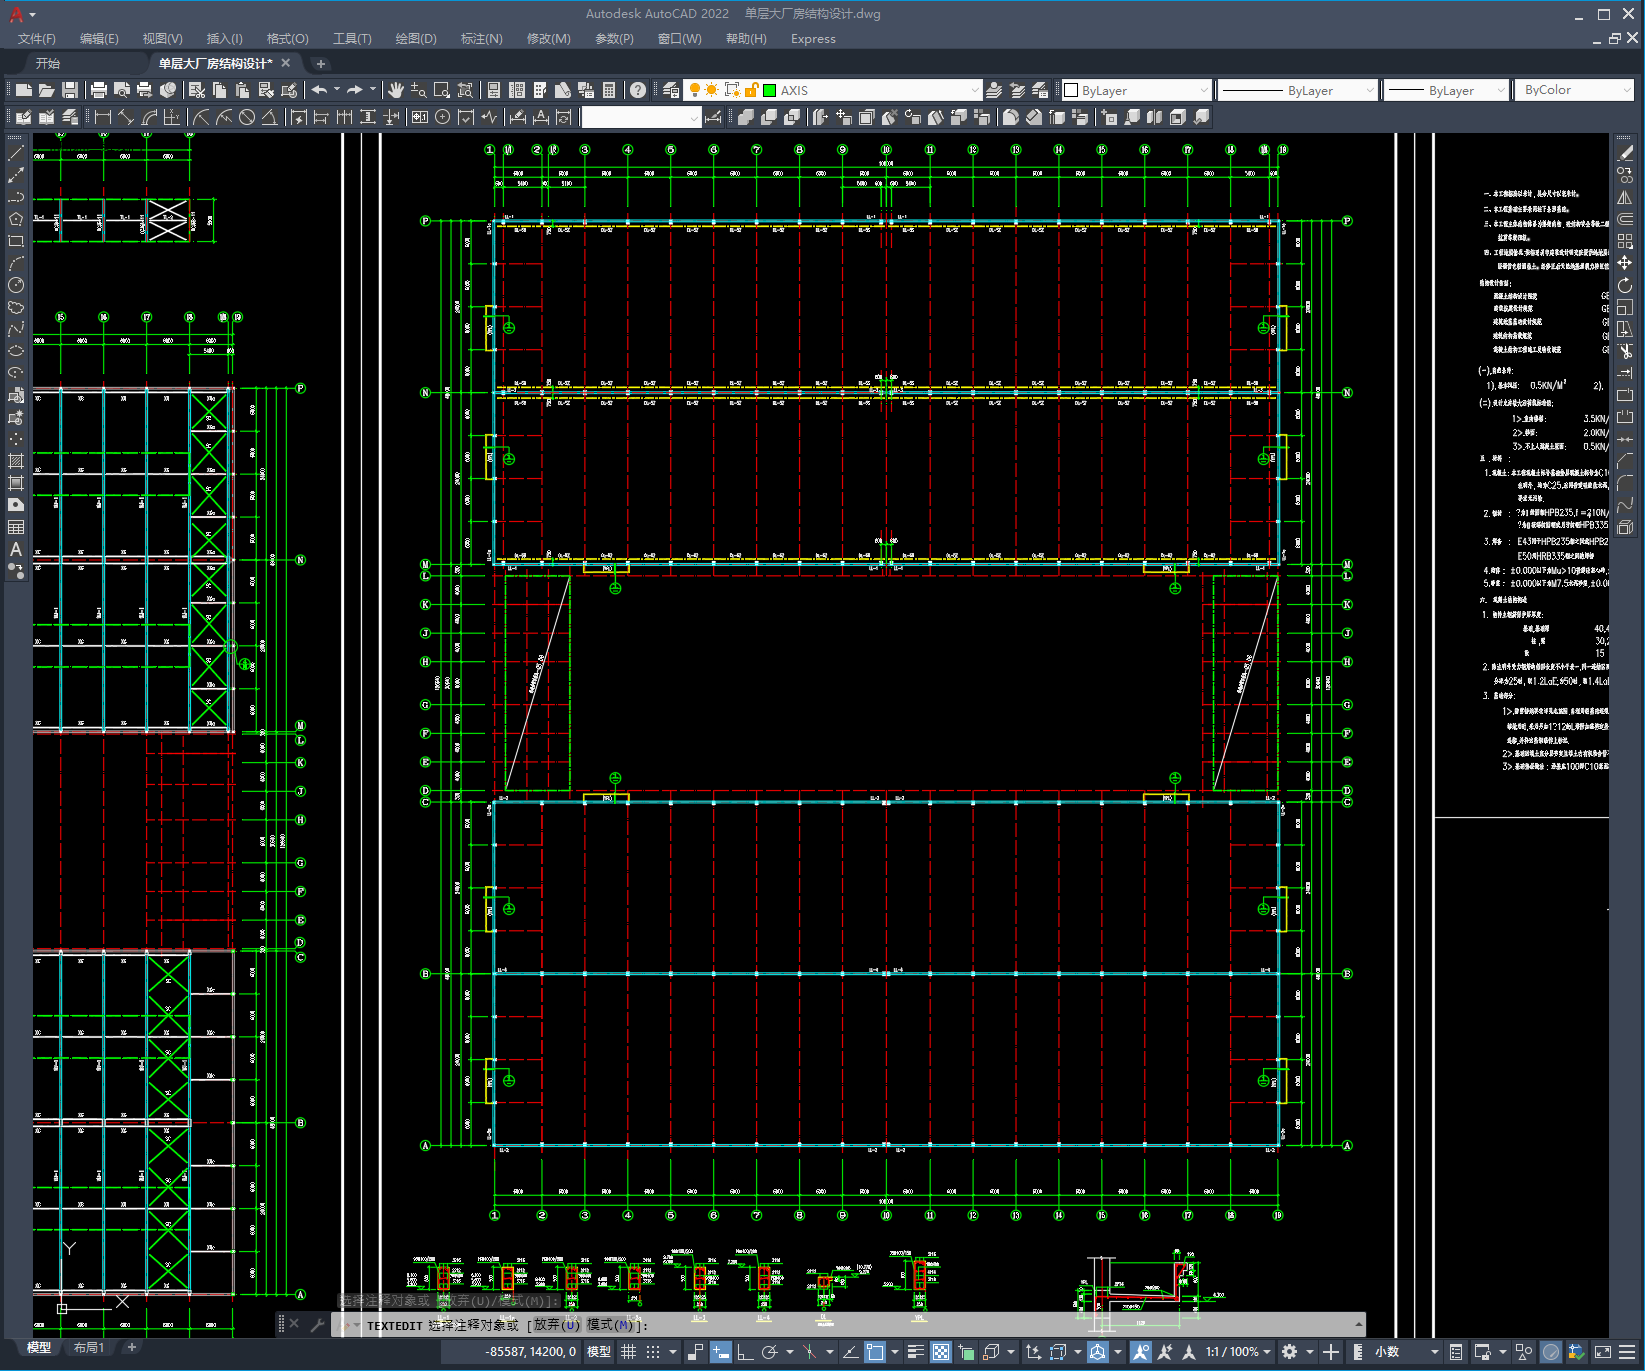Open the Layer Properties Manager icon
Screen dimensions: 1645x1371
click(671, 90)
